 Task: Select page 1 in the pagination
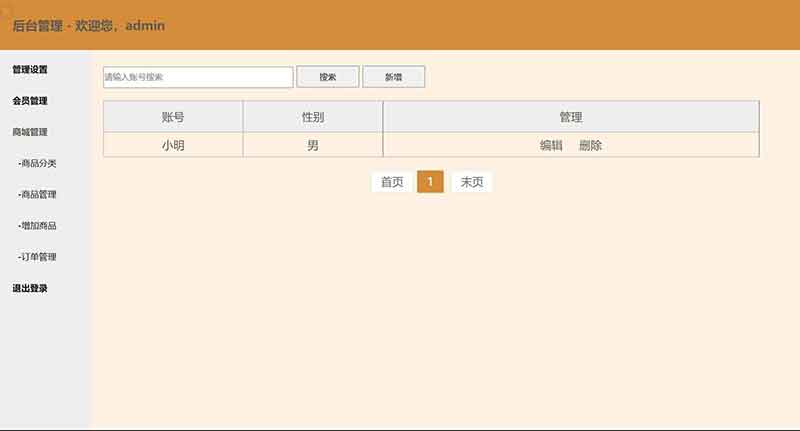point(430,182)
